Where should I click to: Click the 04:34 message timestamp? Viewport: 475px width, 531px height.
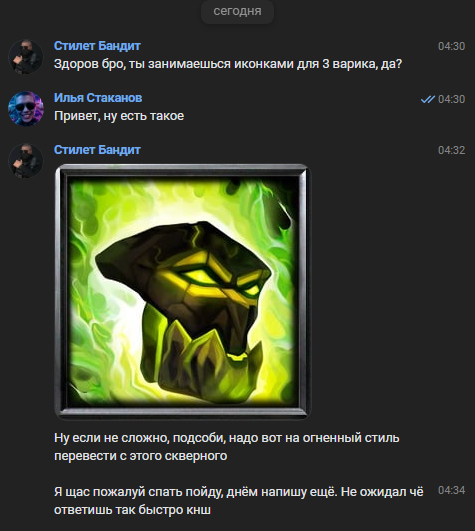click(x=451, y=490)
